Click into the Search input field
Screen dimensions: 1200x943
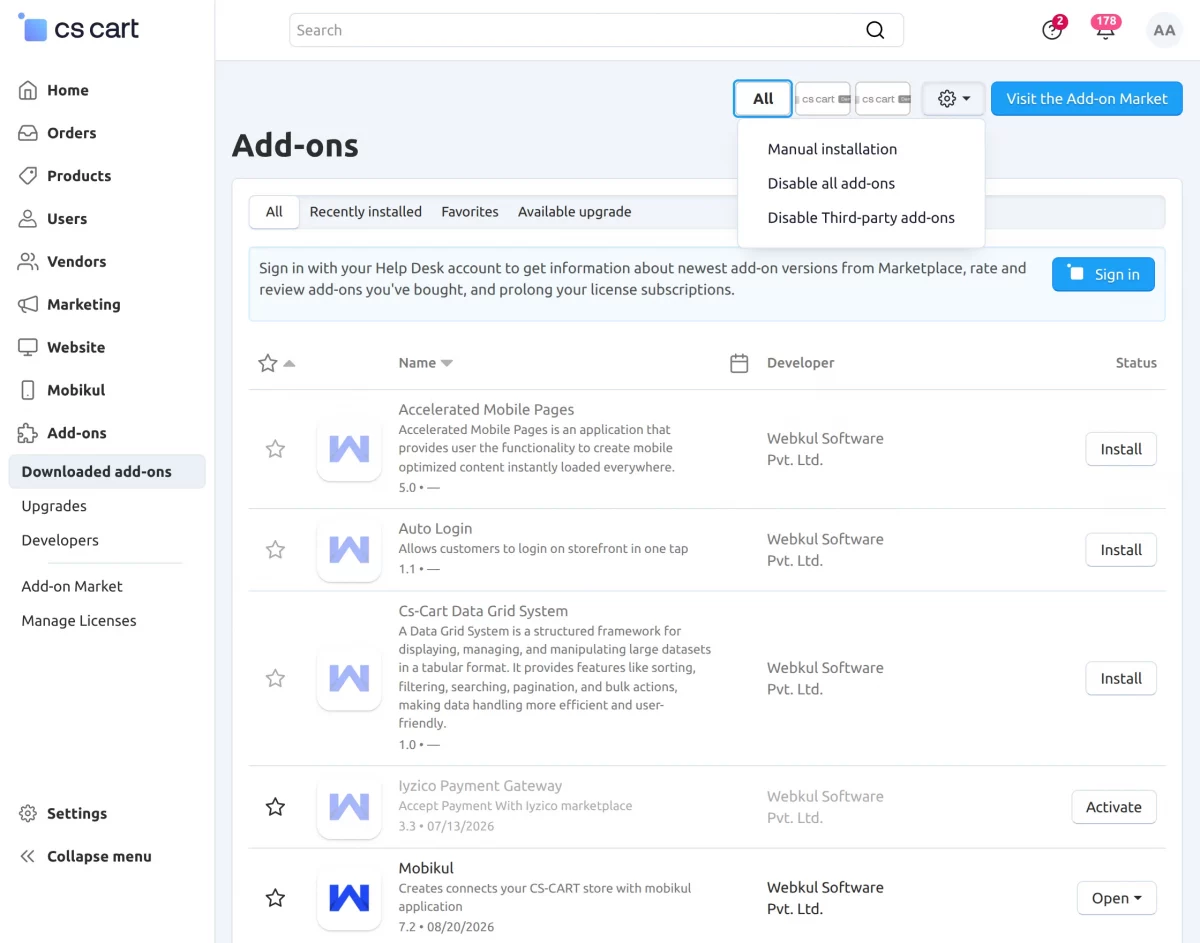(x=596, y=30)
